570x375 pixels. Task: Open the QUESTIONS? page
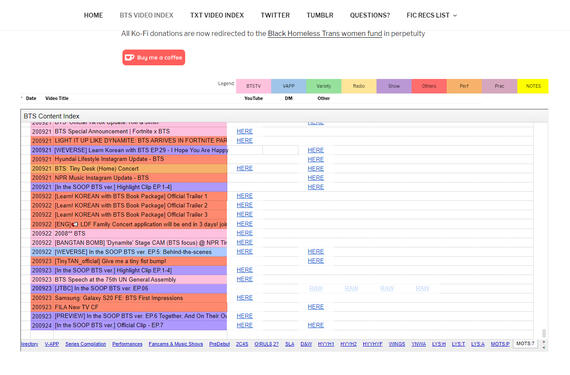point(370,15)
